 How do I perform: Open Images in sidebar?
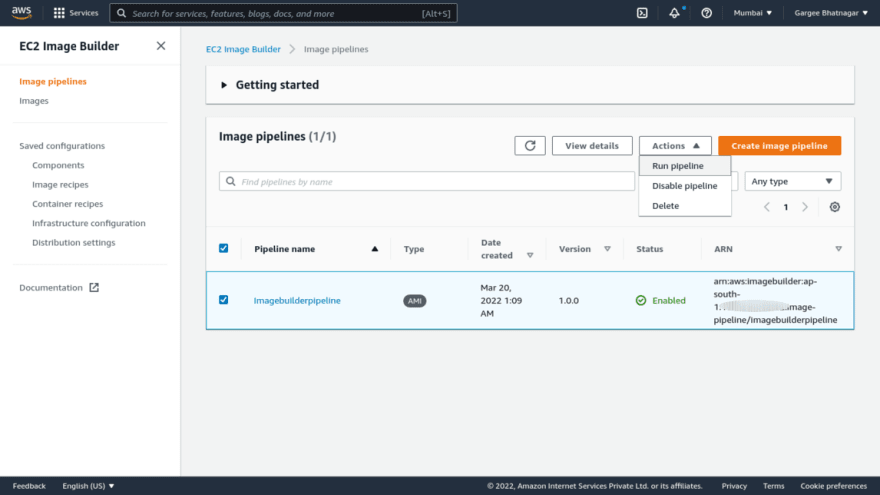tap(34, 100)
